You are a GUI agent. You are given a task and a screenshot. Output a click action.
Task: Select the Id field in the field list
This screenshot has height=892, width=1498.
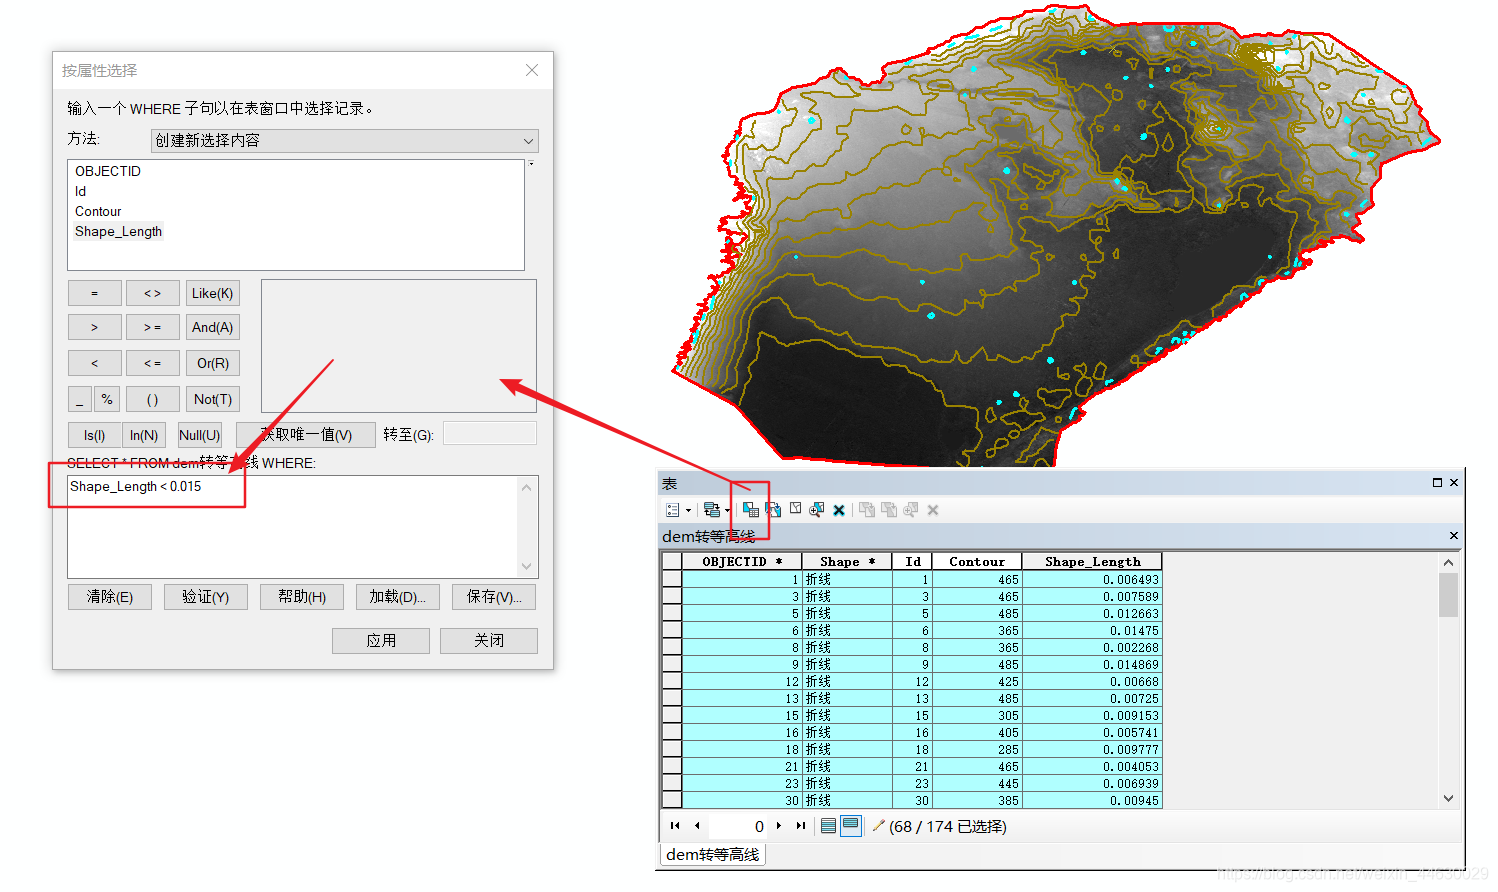81,191
